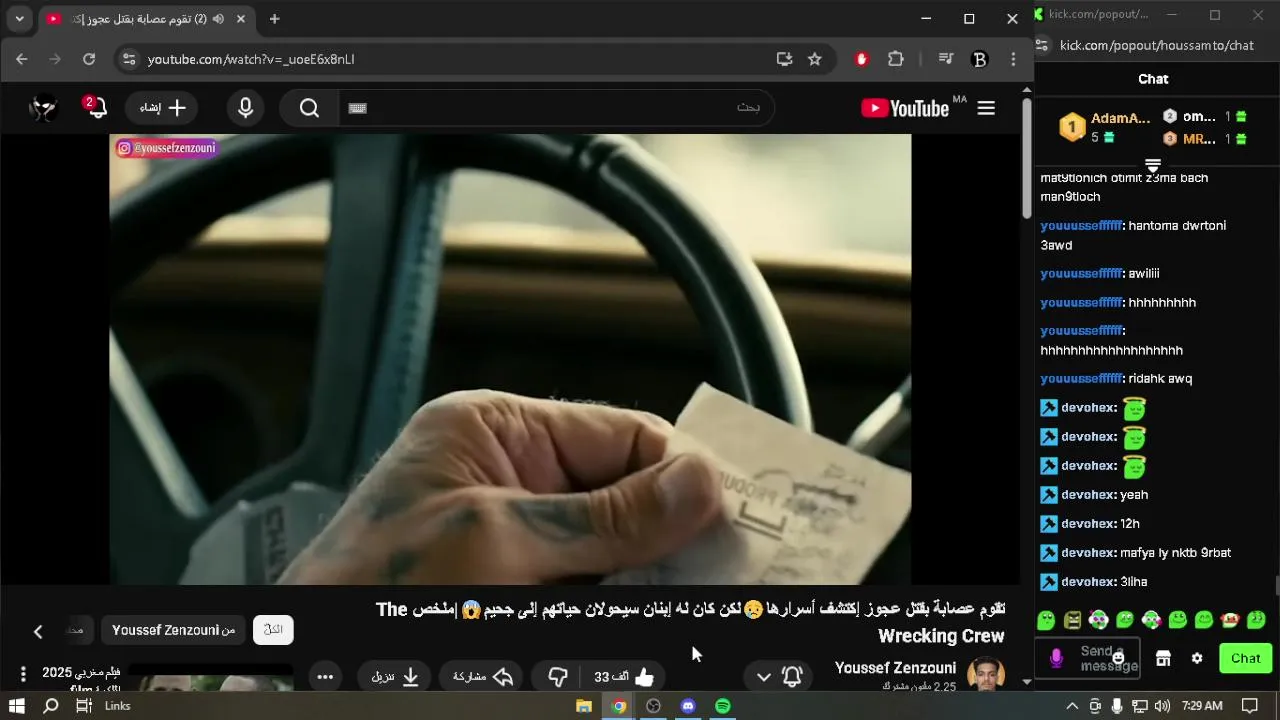Viewport: 1280px width, 720px height.
Task: Reload the YouTube page
Action: [89, 59]
